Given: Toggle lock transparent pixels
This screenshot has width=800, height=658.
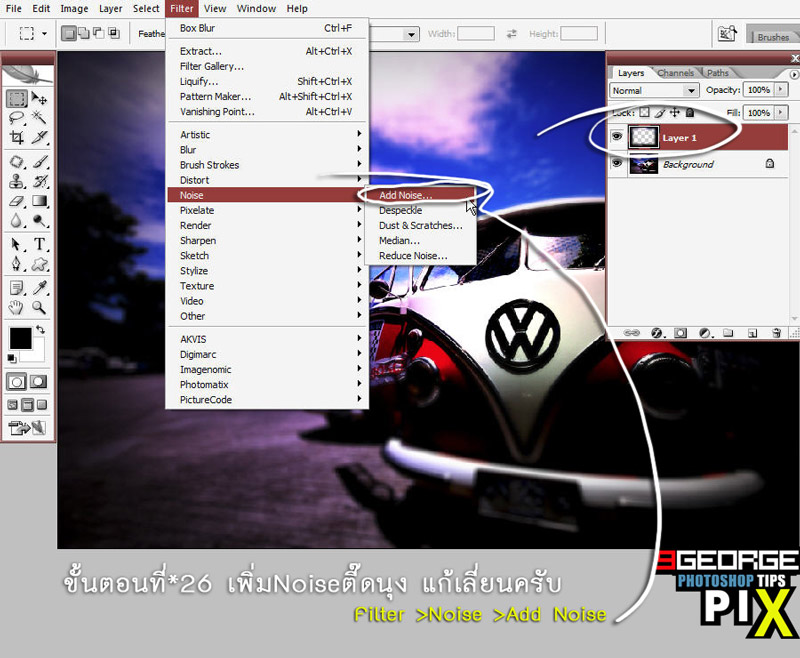Looking at the screenshot, I should point(644,112).
